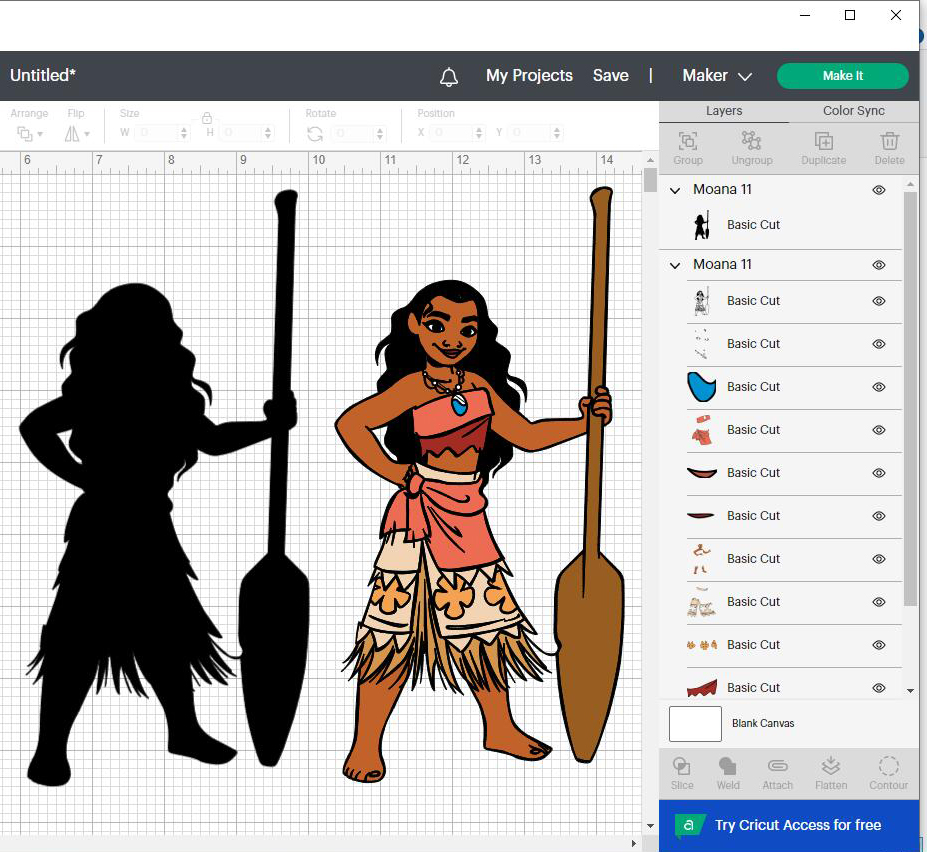Screen dimensions: 927x852
Task: Click the width W stepper arrows
Action: click(x=184, y=133)
